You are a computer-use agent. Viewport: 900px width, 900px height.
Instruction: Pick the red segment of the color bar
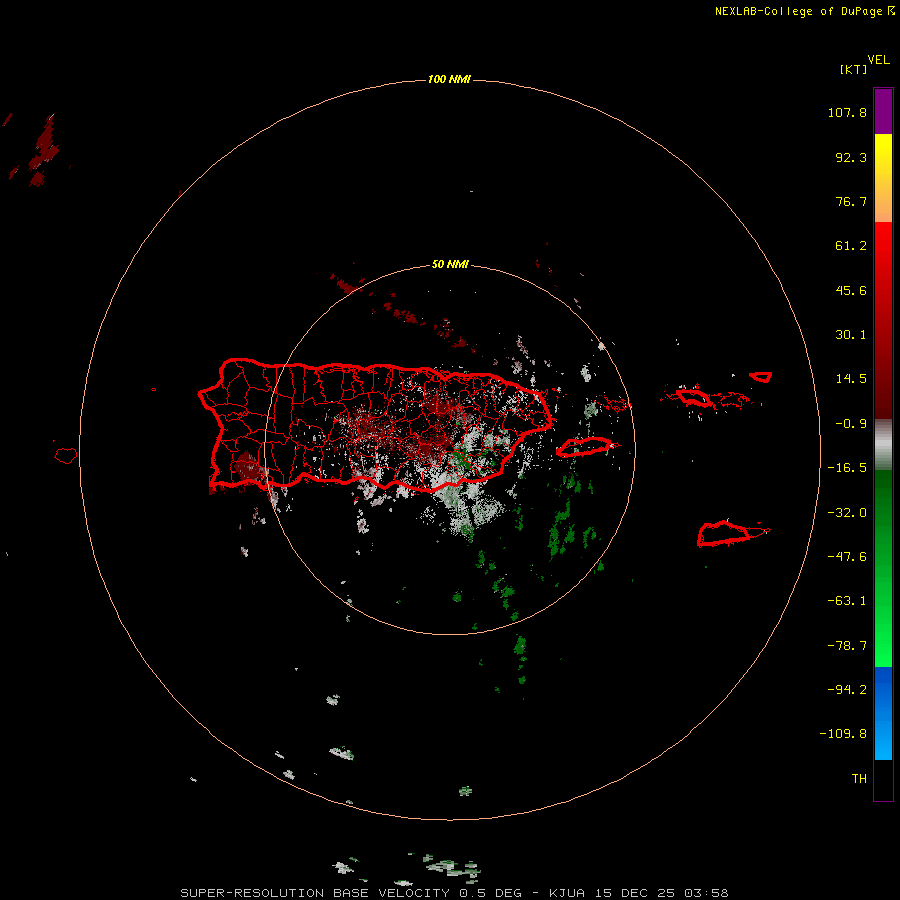pos(883,320)
